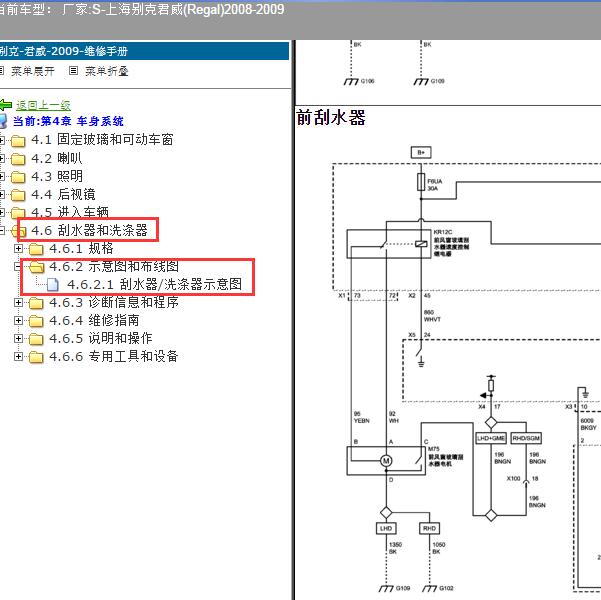Select 4.3 照明 tree item
601x600 pixels.
coord(57,176)
